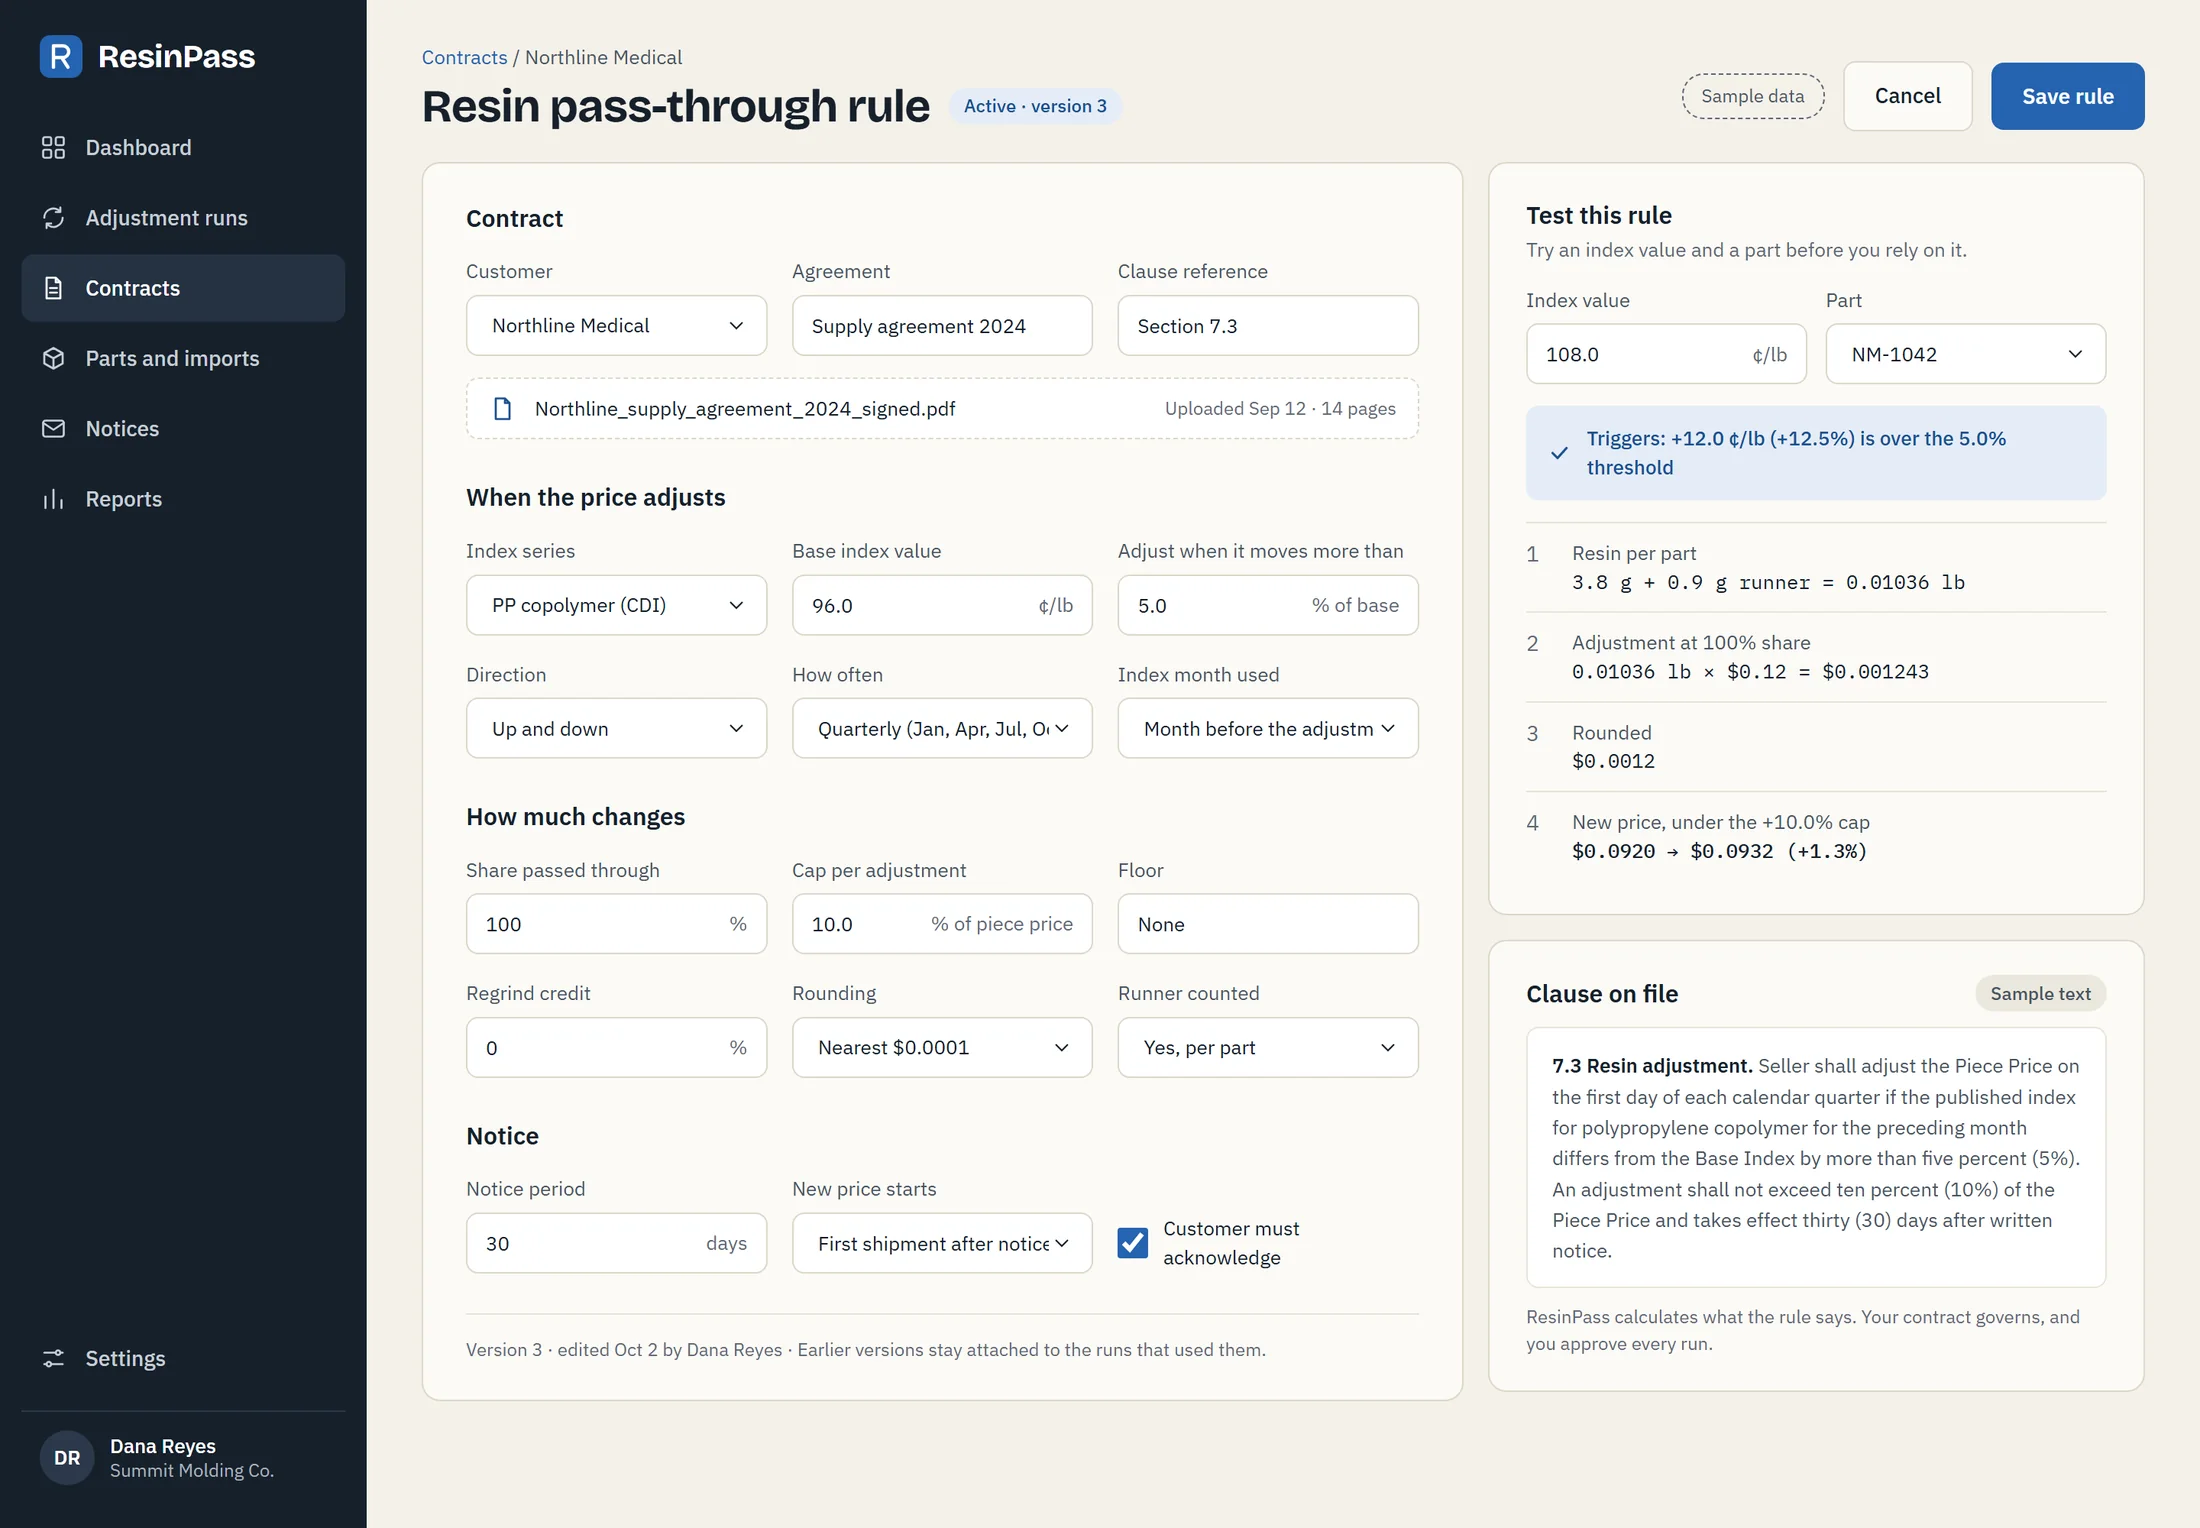Click the Notice period 30 days field

click(x=616, y=1243)
